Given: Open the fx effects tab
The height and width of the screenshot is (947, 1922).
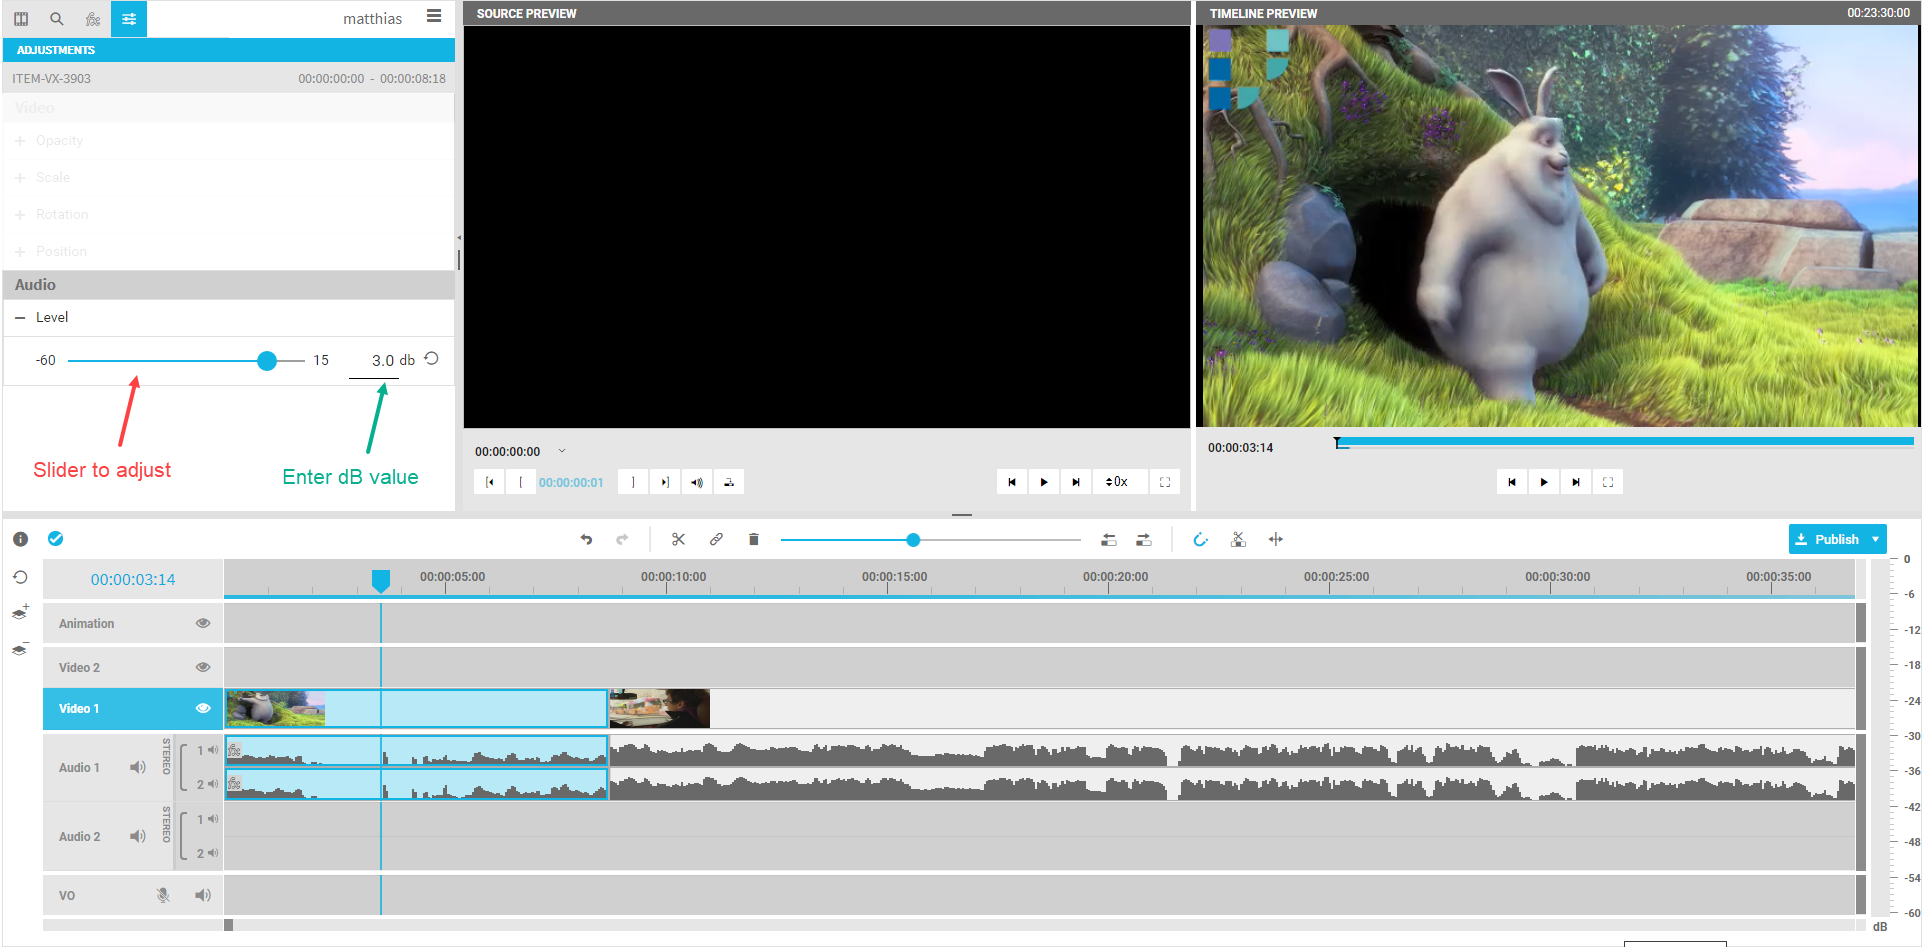Looking at the screenshot, I should click(x=93, y=19).
